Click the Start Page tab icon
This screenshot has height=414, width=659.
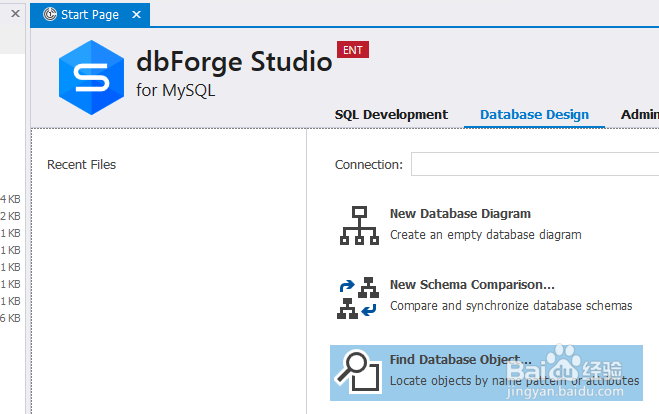[50, 14]
